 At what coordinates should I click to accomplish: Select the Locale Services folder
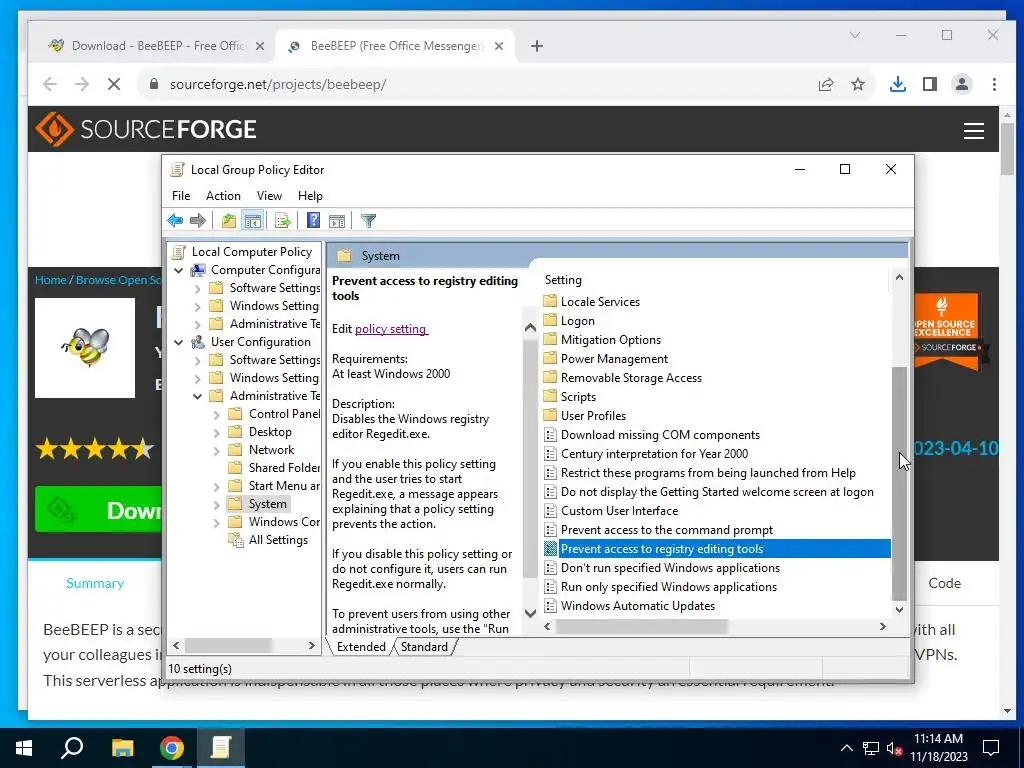(x=600, y=302)
